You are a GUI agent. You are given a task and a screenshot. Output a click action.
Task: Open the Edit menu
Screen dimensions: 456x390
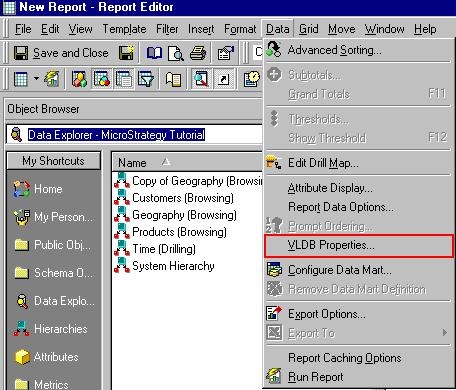pos(50,29)
